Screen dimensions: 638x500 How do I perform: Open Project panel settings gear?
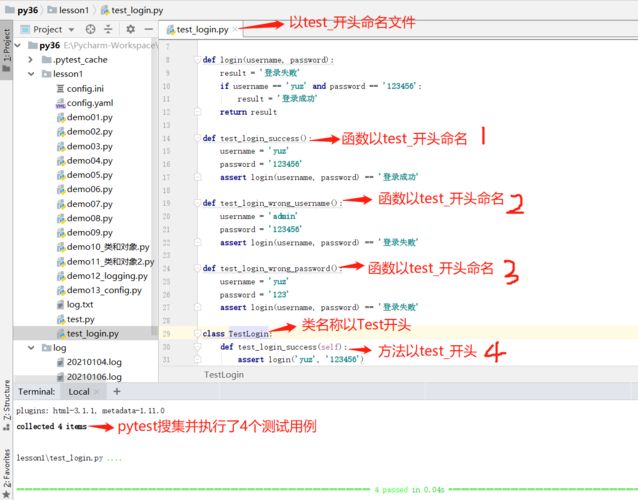(x=131, y=29)
